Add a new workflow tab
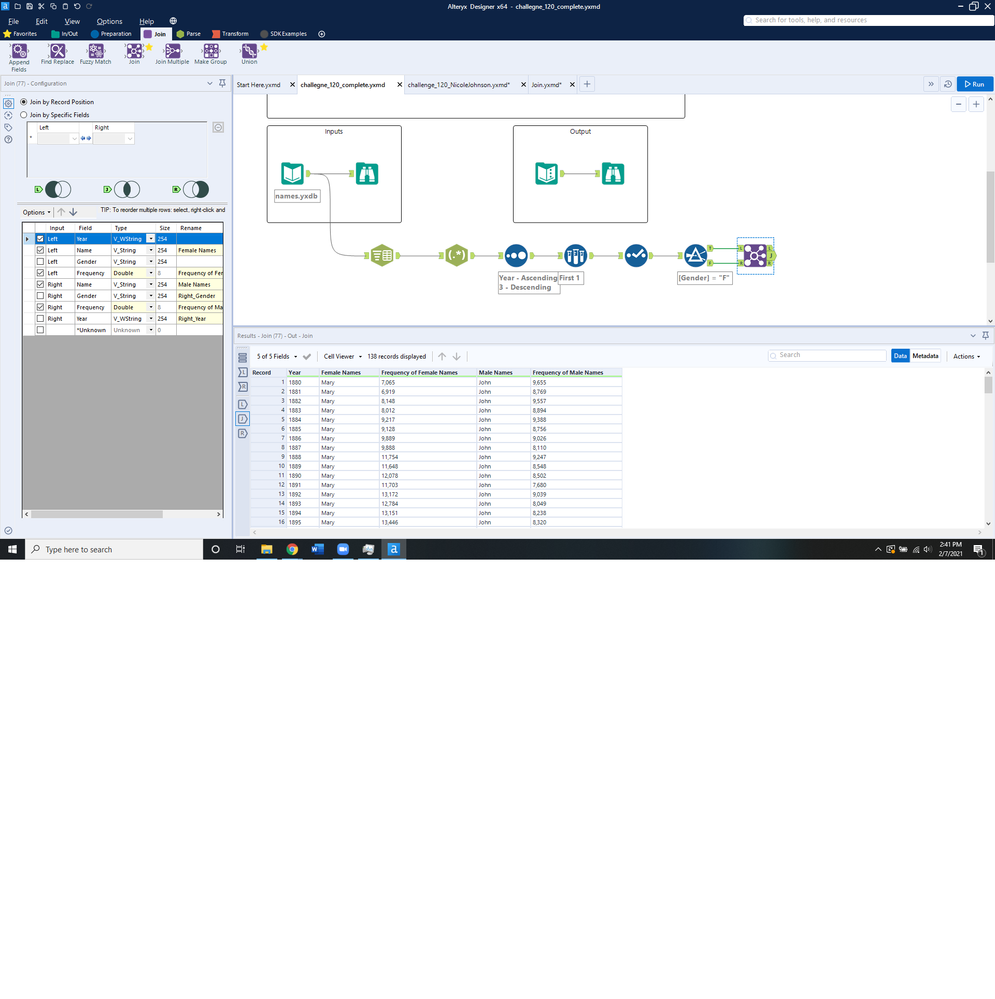This screenshot has width=995, height=999. [x=587, y=84]
